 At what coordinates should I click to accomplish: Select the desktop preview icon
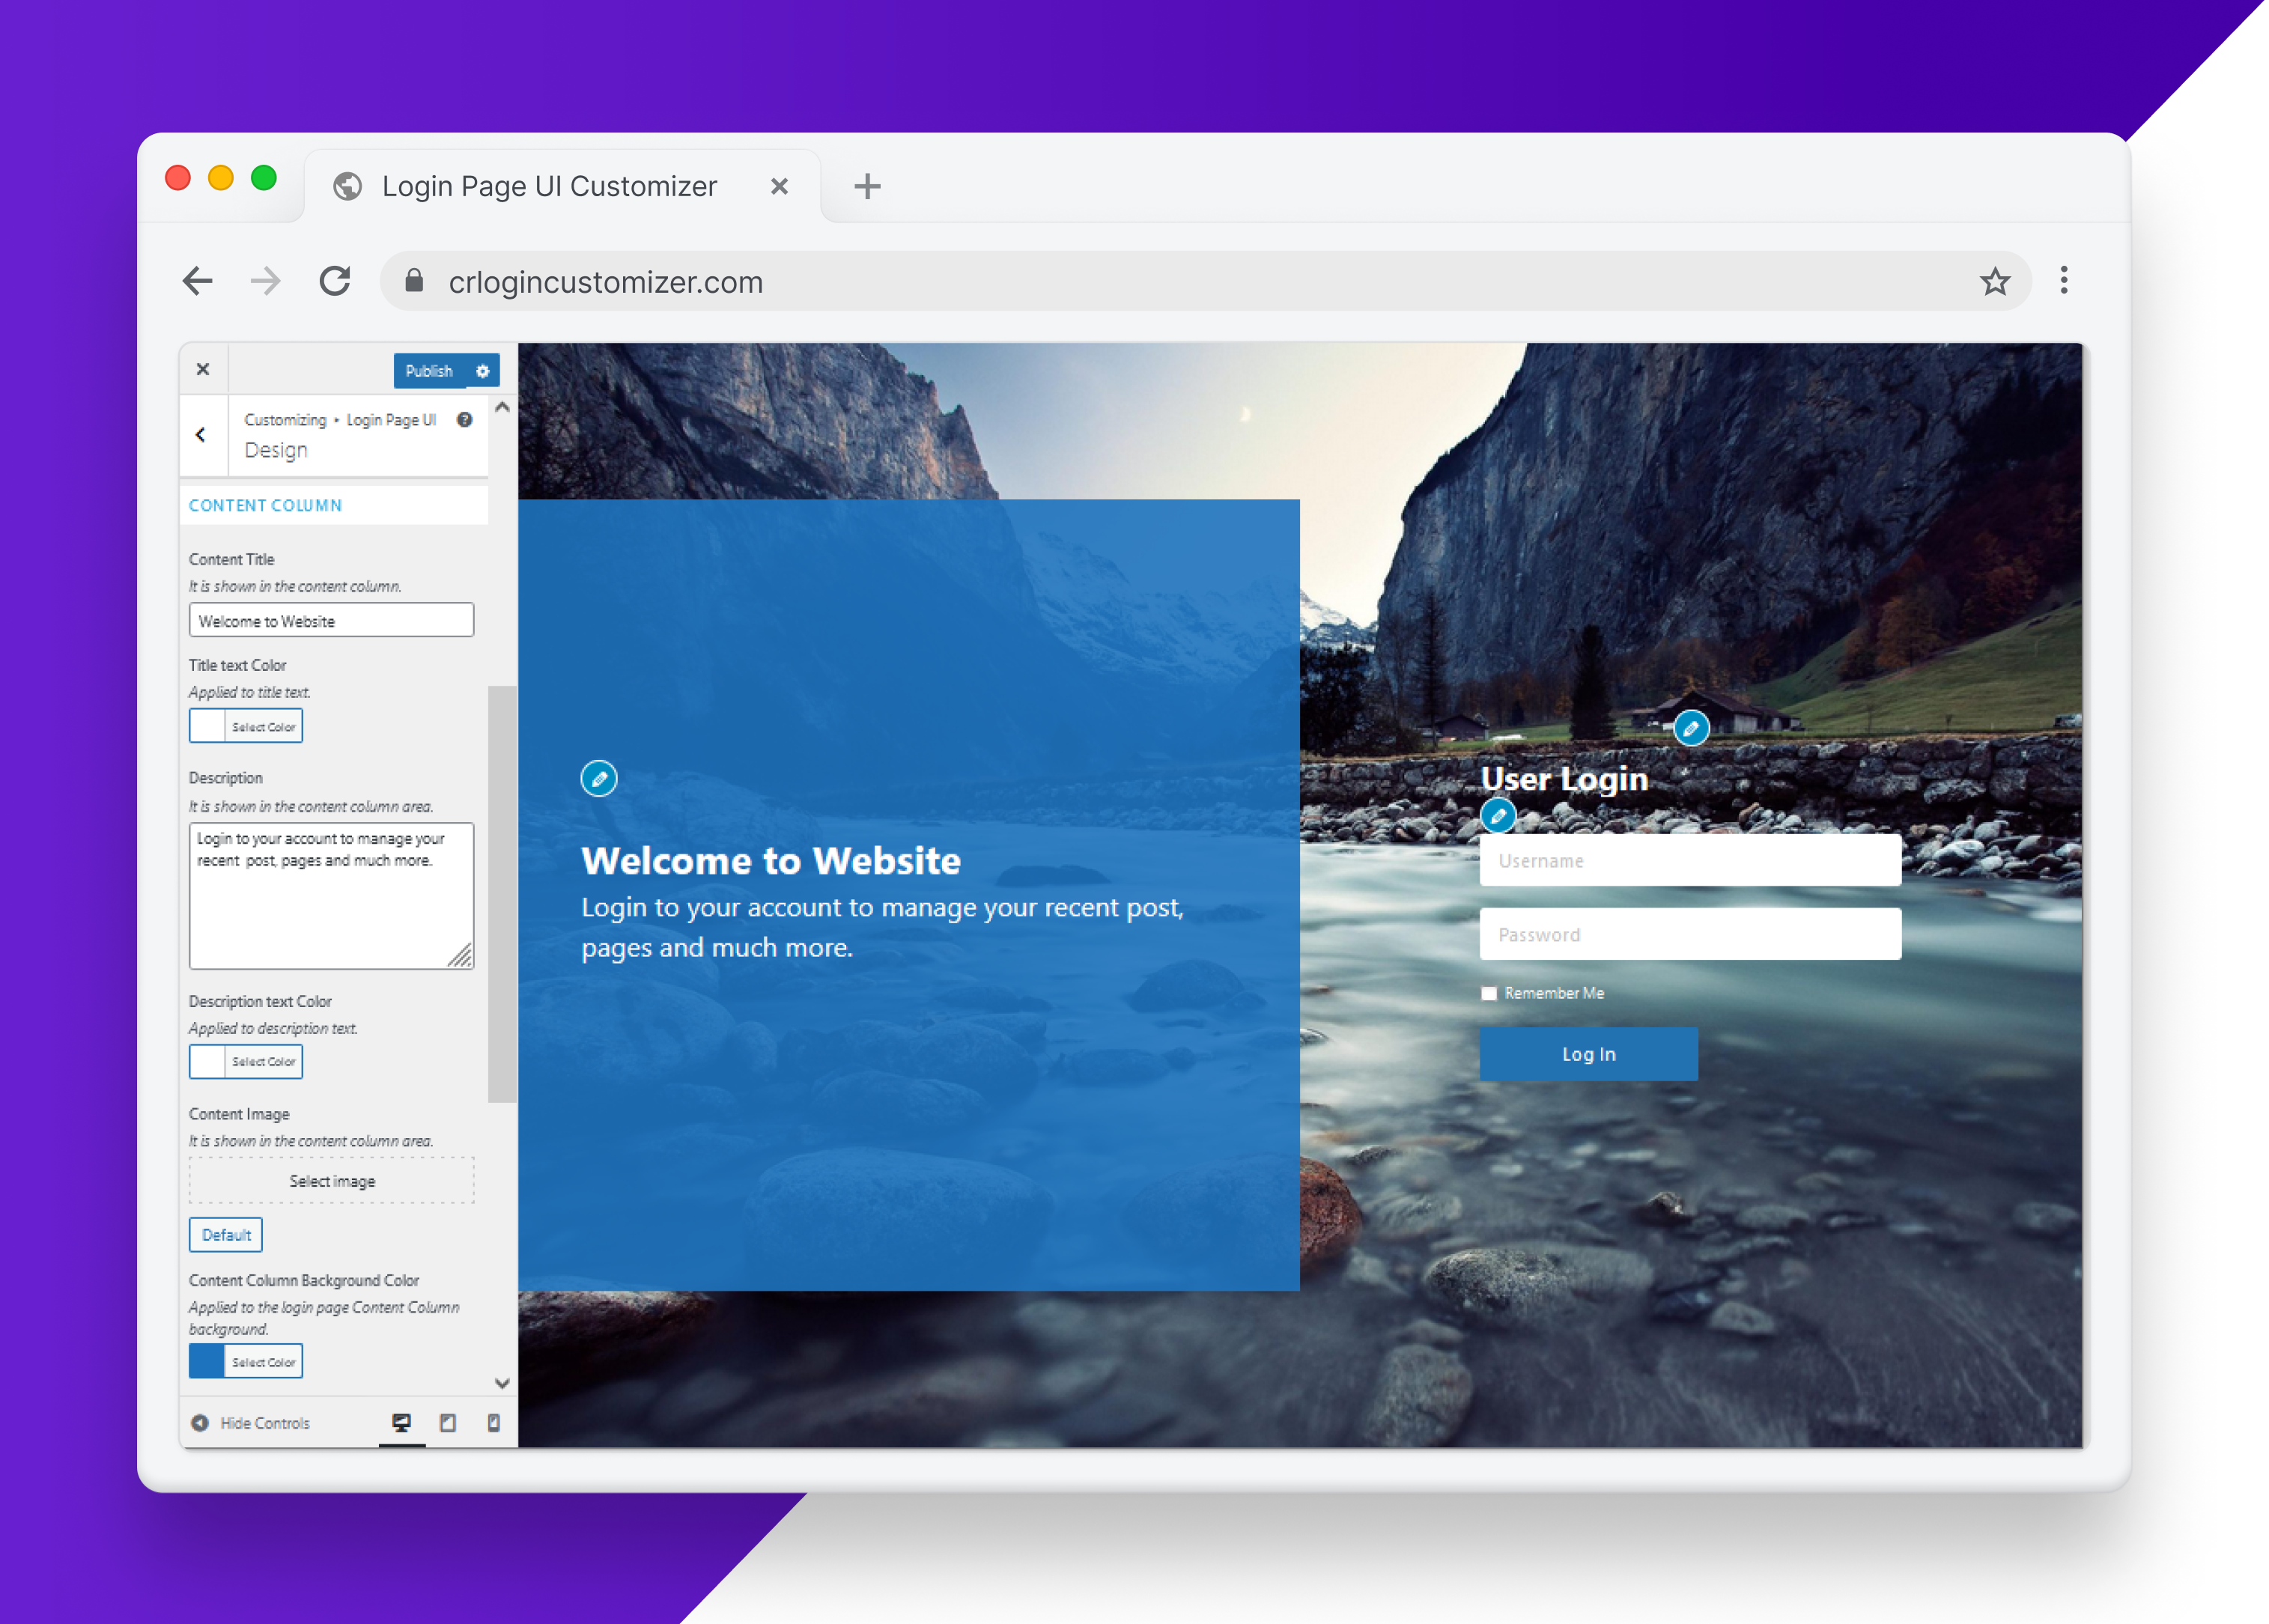point(402,1422)
